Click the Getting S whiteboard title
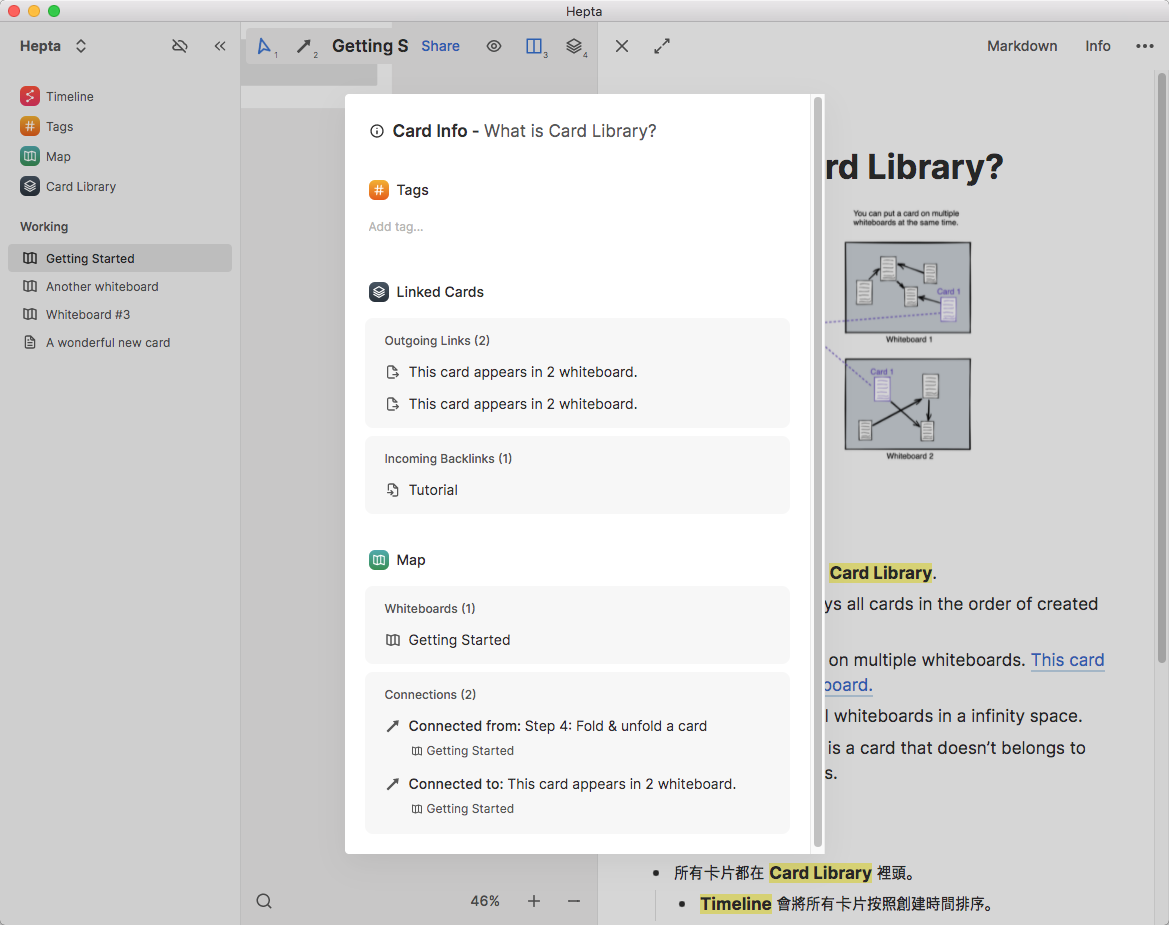Screen dimensions: 1169x925 (x=370, y=46)
